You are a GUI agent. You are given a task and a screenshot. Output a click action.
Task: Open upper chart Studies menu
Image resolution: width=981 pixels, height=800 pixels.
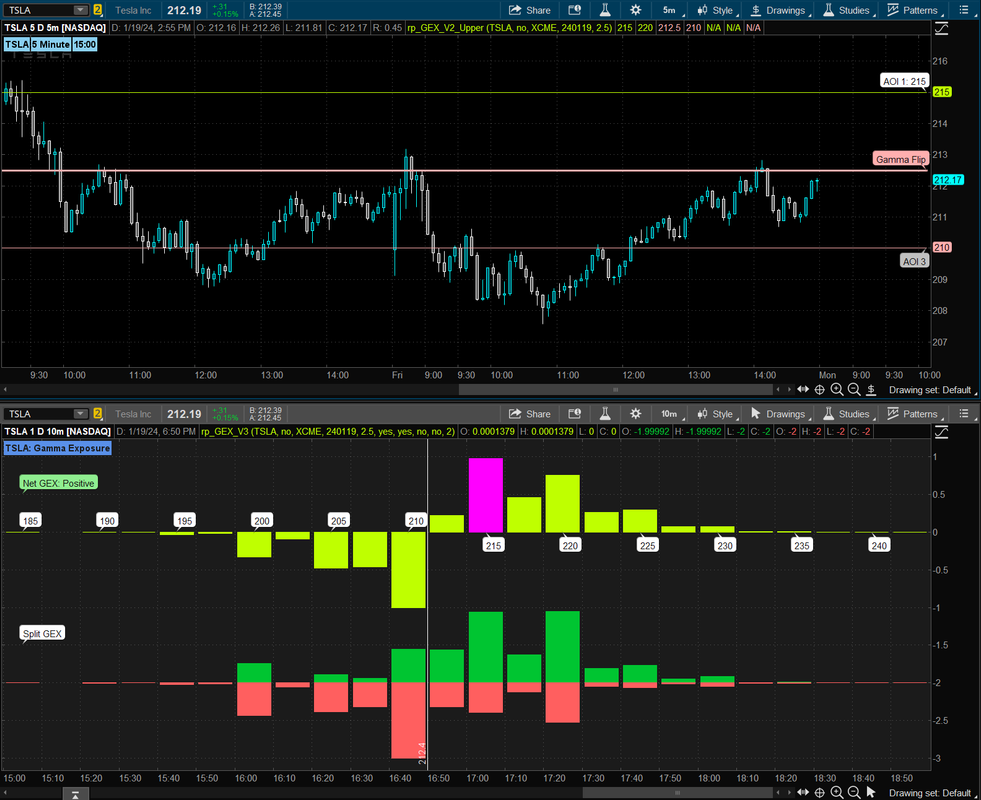[848, 10]
